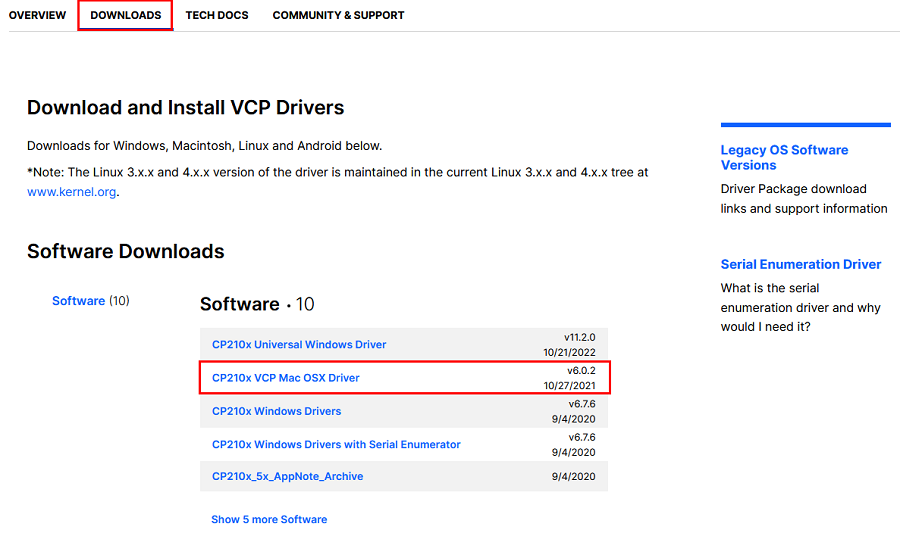
Task: Click the date in the AppNote_Archive row
Action: 574,477
